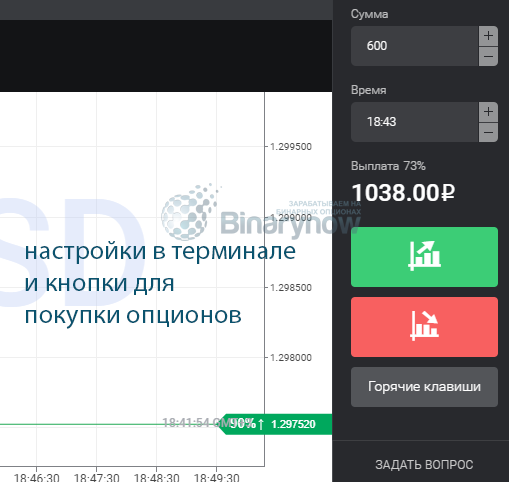Decrease the Сумма amount with minus

tap(488, 56)
